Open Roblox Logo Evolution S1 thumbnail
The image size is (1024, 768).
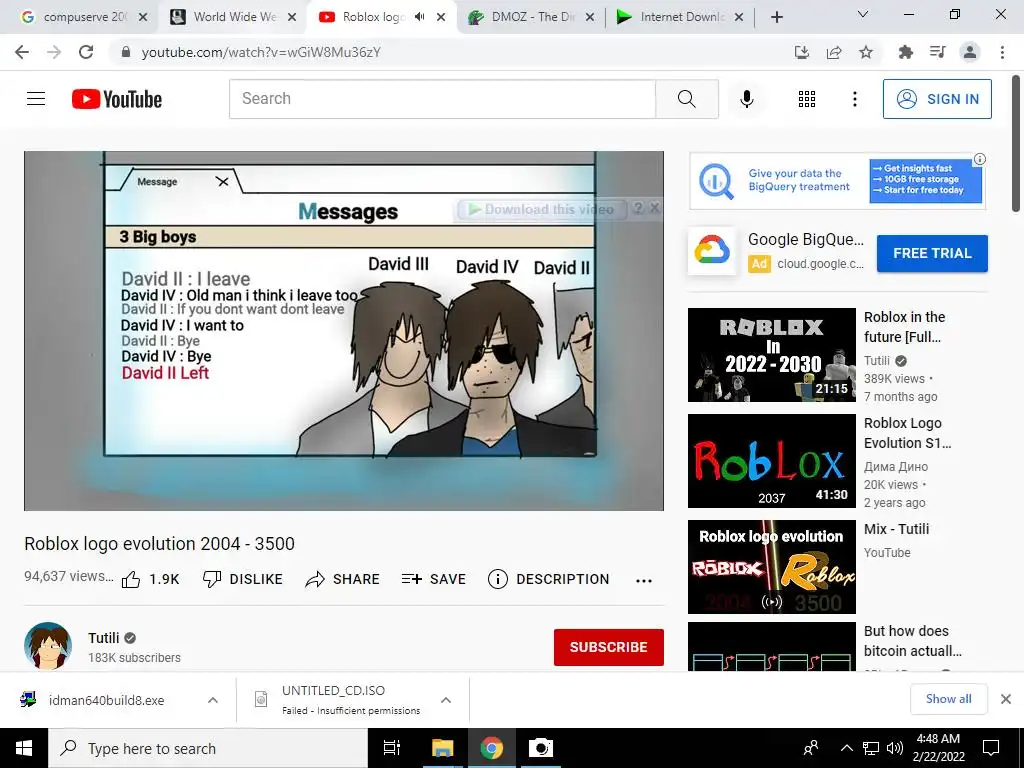771,460
